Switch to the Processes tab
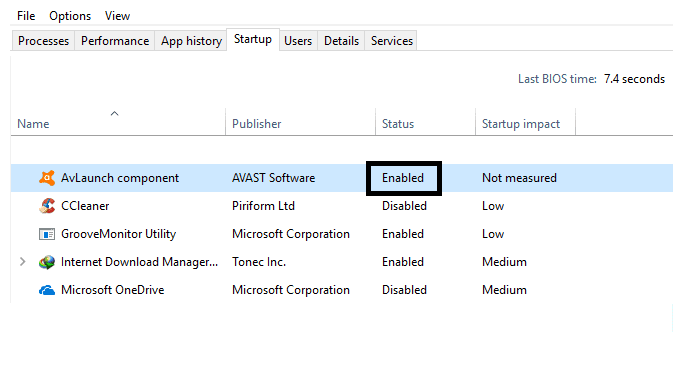This screenshot has width=679, height=370. 43,41
